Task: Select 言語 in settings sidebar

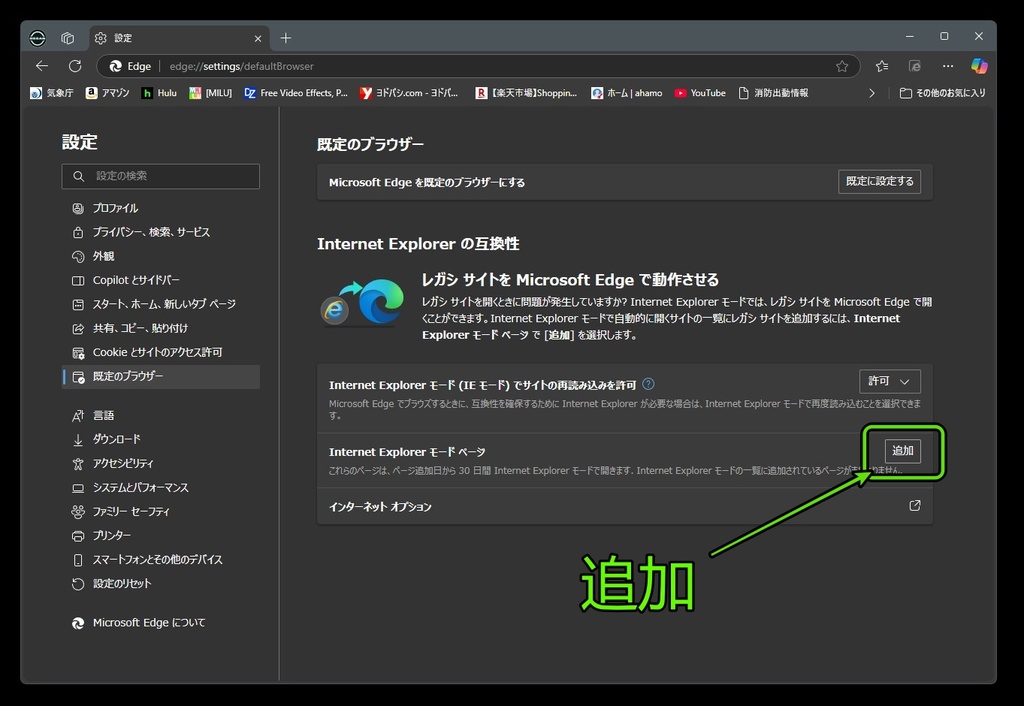Action: 161,415
